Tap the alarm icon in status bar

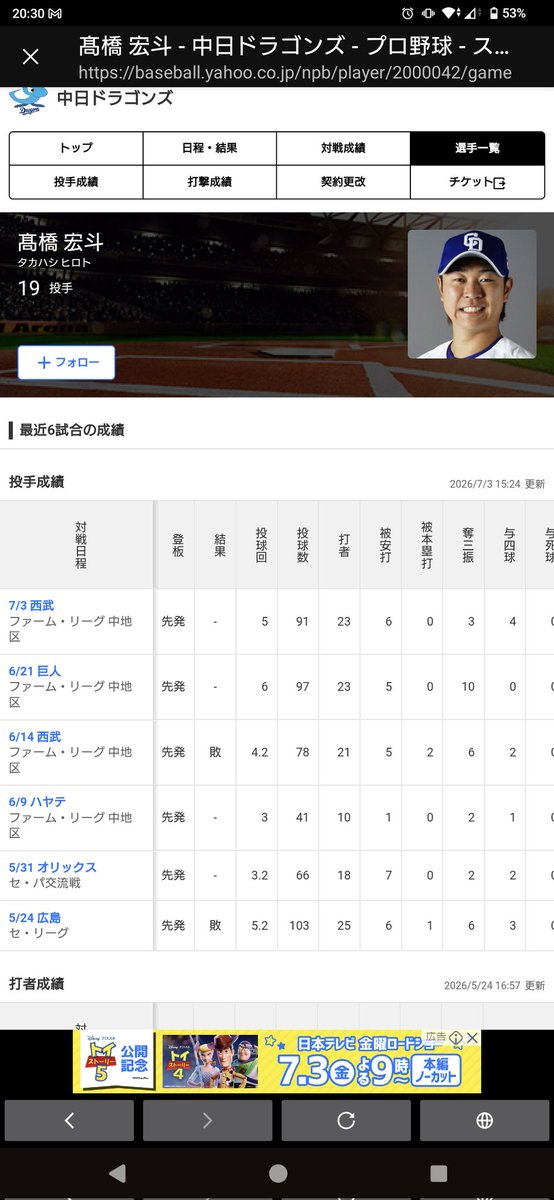(407, 13)
